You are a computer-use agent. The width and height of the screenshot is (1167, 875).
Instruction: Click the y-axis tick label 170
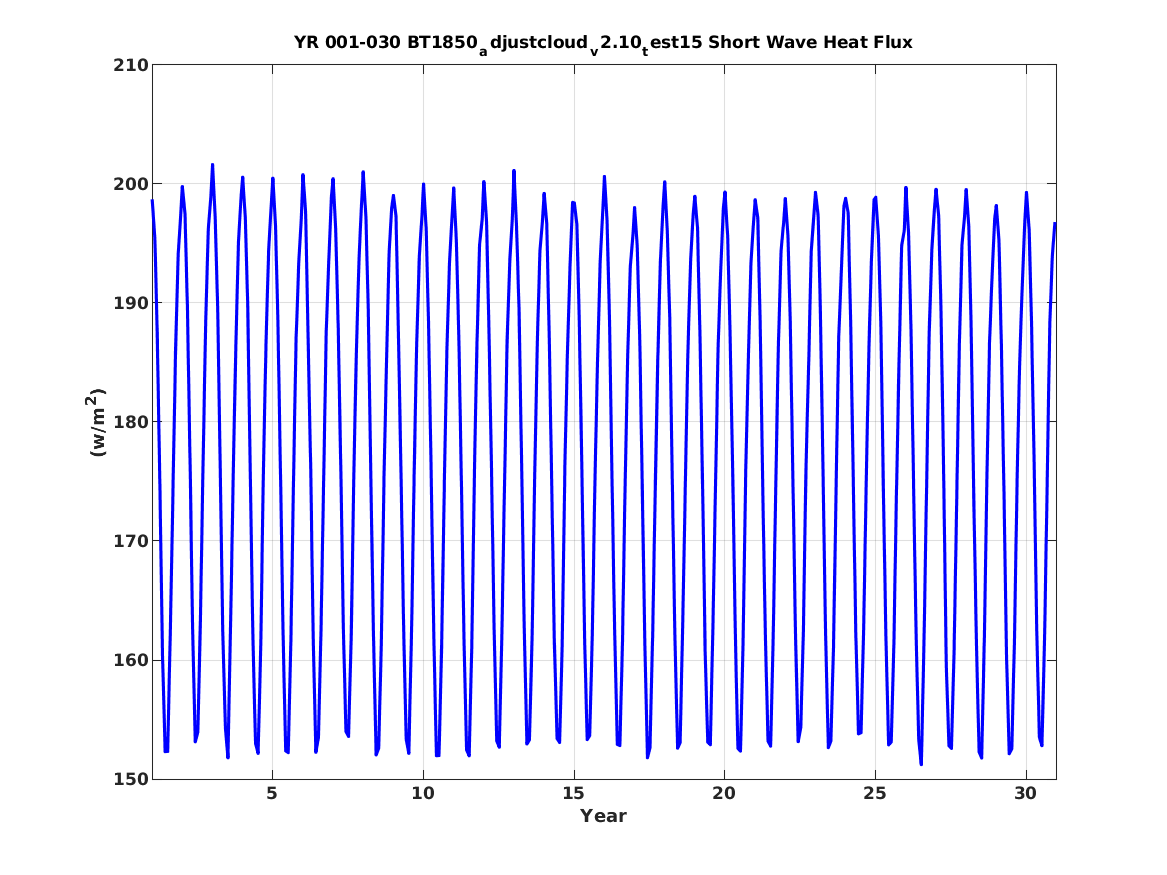pos(130,541)
